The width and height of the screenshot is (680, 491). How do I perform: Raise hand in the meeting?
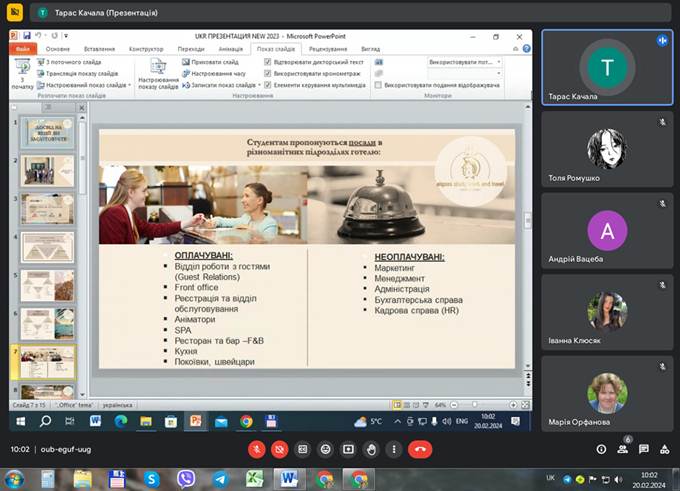point(372,450)
